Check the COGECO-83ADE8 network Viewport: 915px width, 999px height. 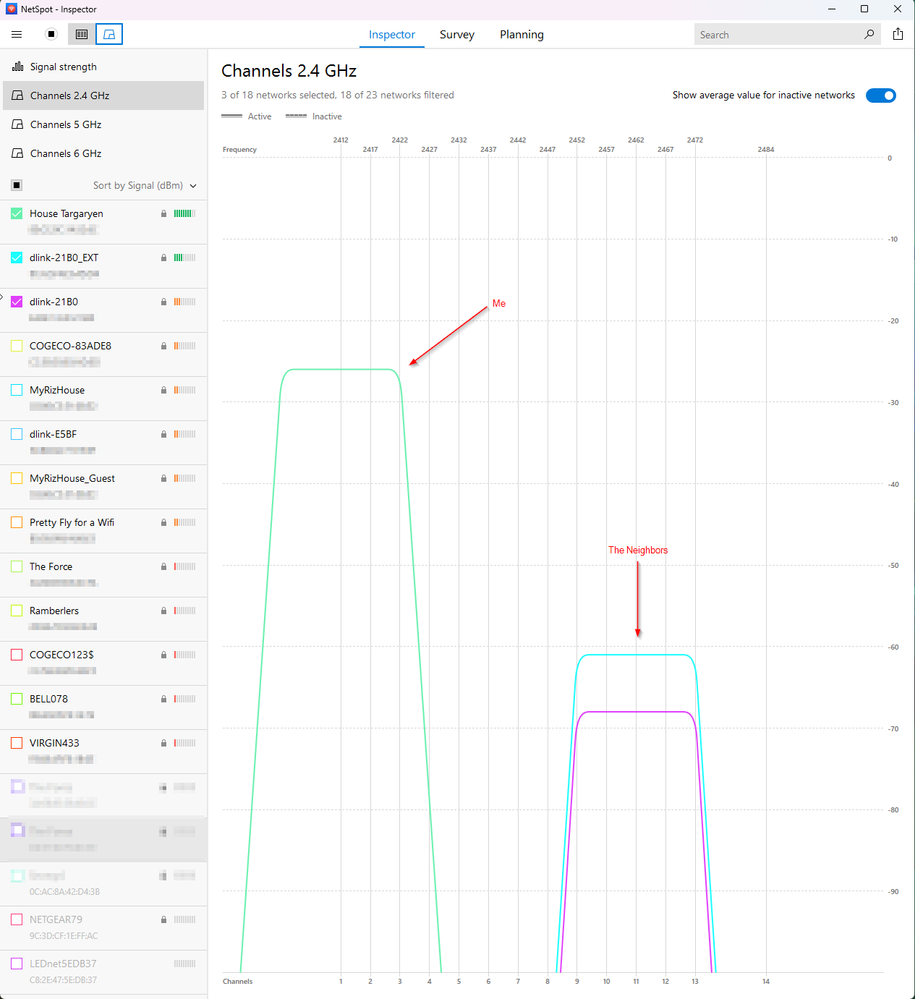[15, 345]
